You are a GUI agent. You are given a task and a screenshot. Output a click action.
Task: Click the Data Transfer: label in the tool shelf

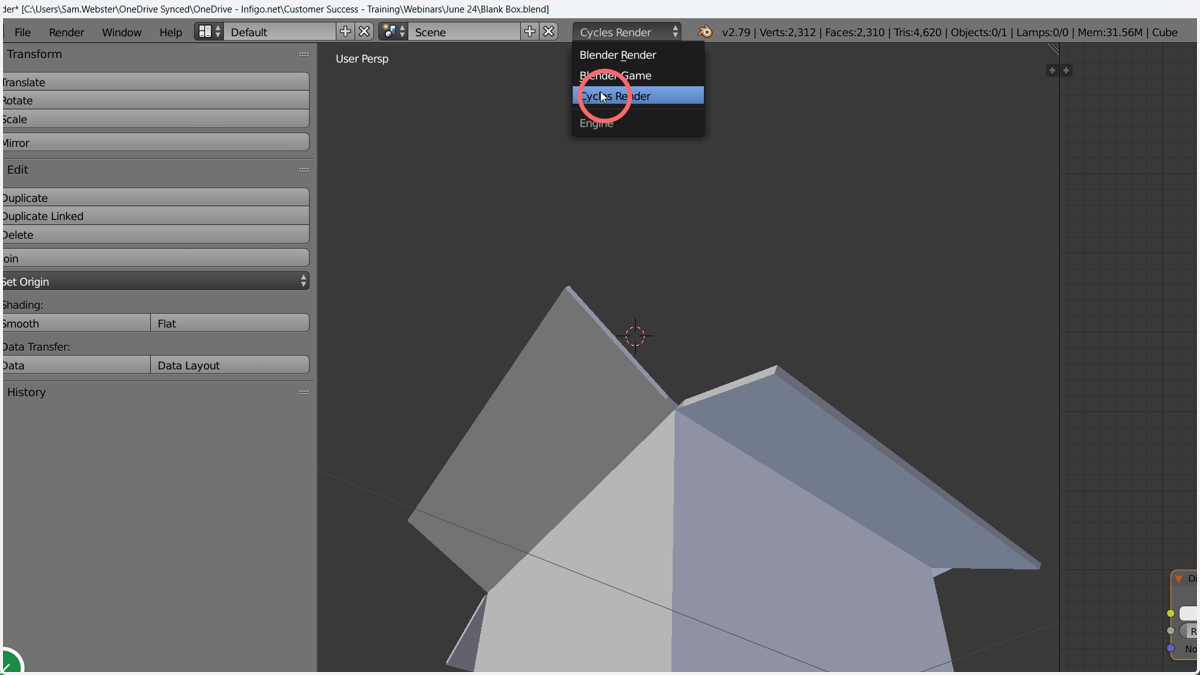point(36,347)
